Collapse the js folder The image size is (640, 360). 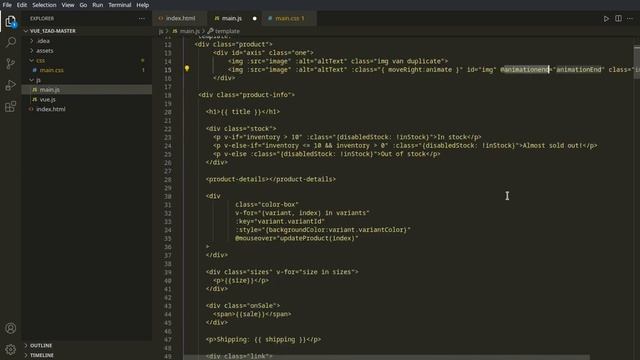point(87,80)
